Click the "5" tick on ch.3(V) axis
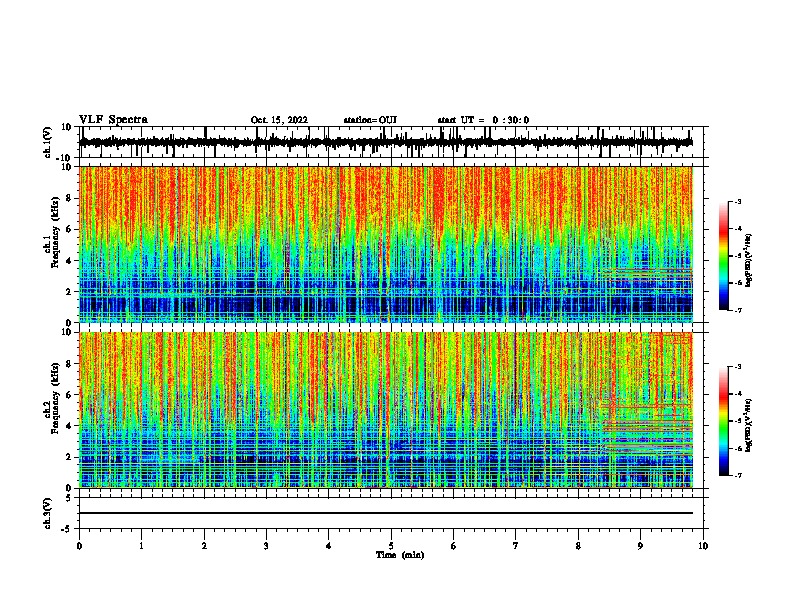Image resolution: width=792 pixels, height=612 pixels. (69, 498)
